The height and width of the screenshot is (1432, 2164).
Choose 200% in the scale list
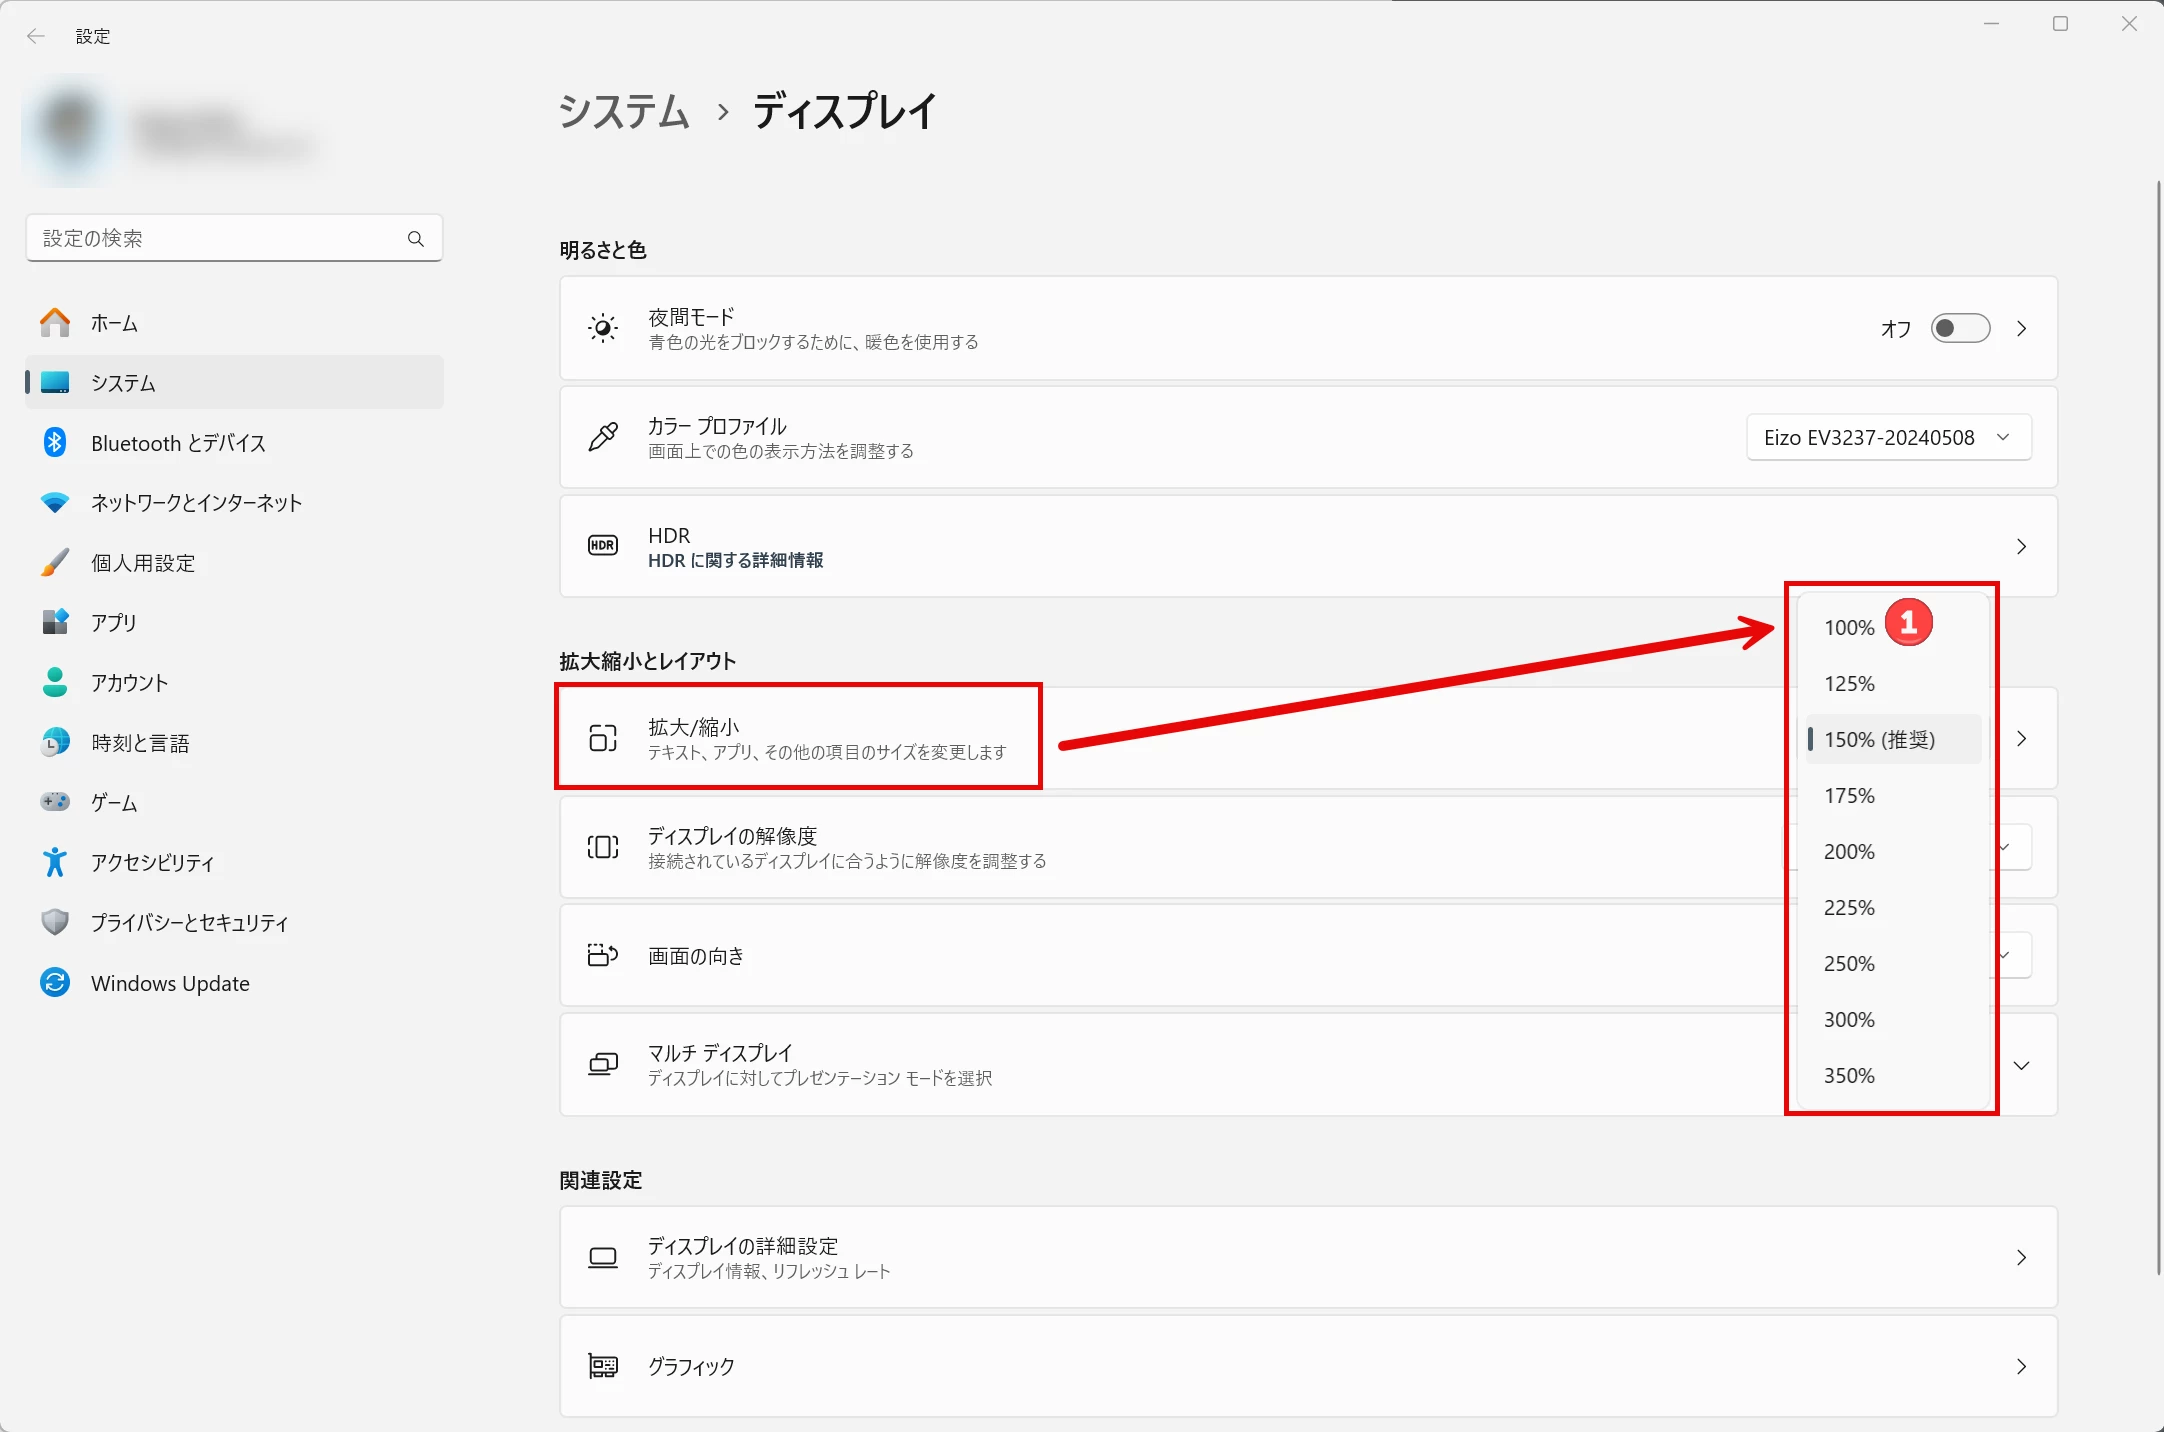pos(1849,852)
